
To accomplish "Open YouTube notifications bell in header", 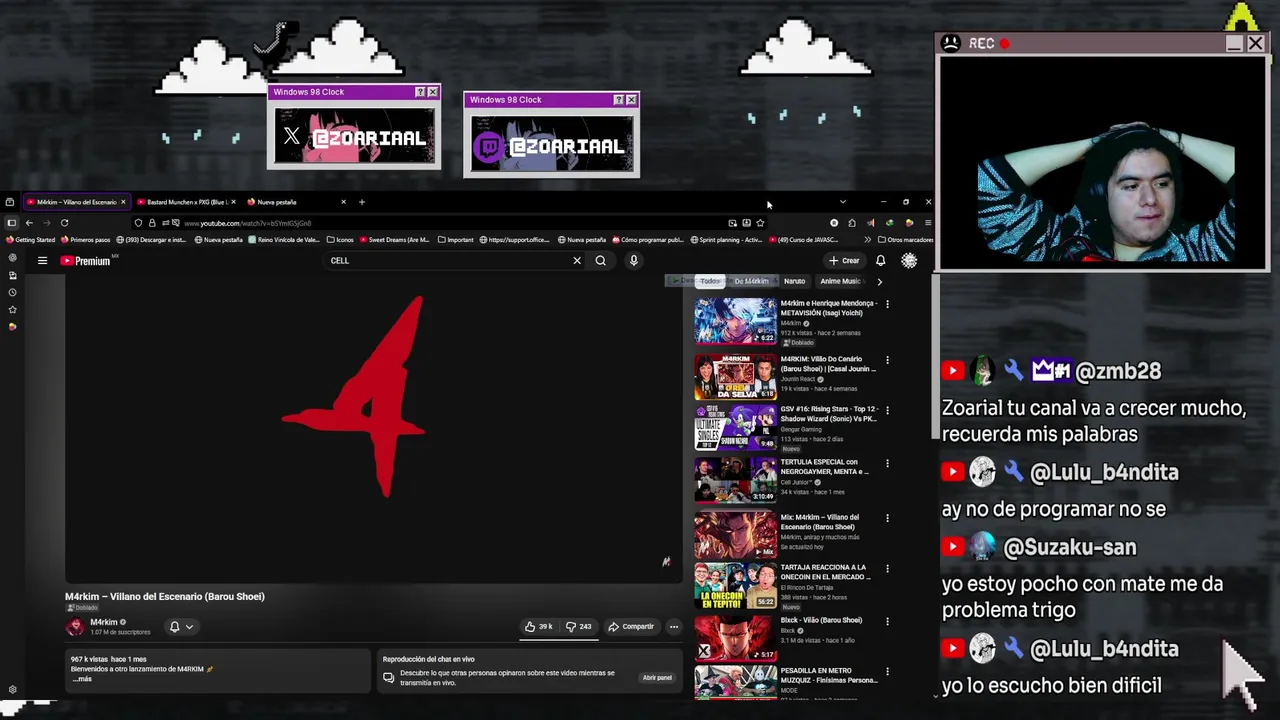I will pyautogui.click(x=880, y=261).
